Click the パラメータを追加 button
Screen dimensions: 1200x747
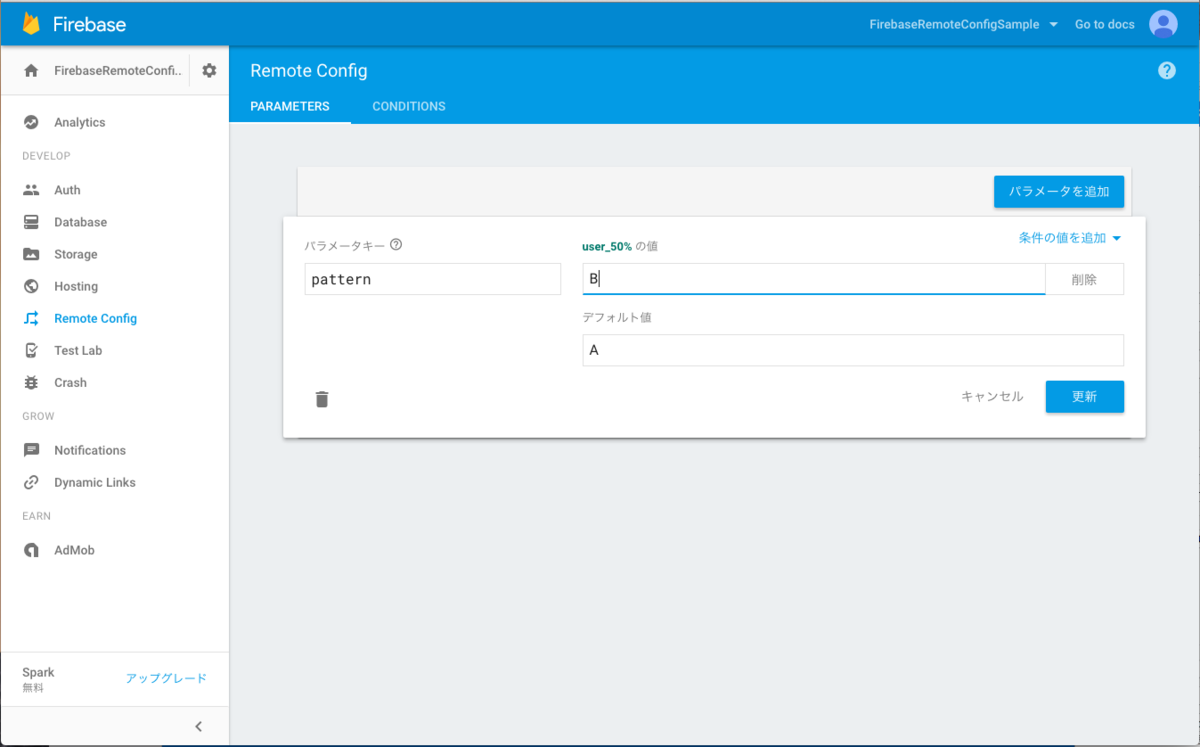click(x=1059, y=191)
